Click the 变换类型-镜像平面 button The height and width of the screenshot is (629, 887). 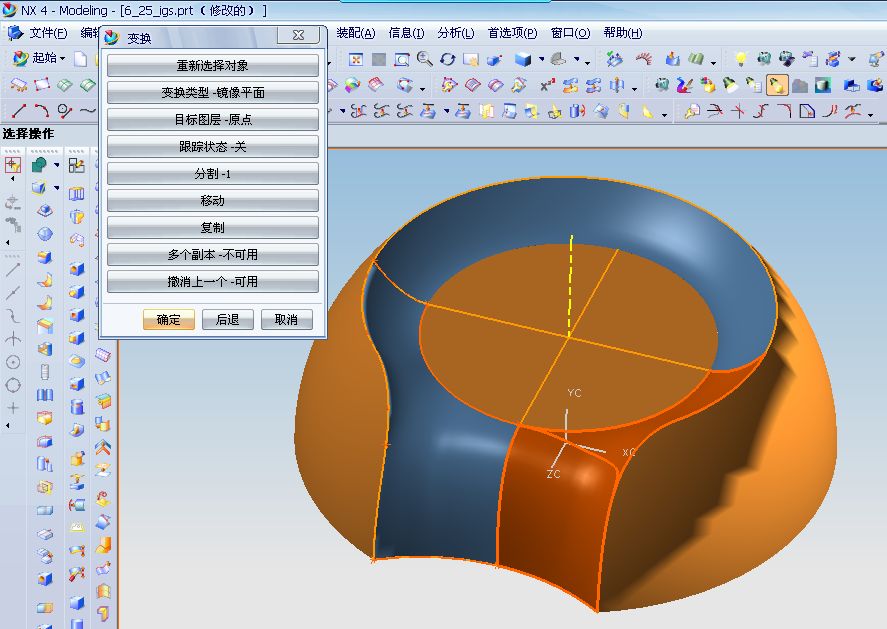click(x=213, y=92)
